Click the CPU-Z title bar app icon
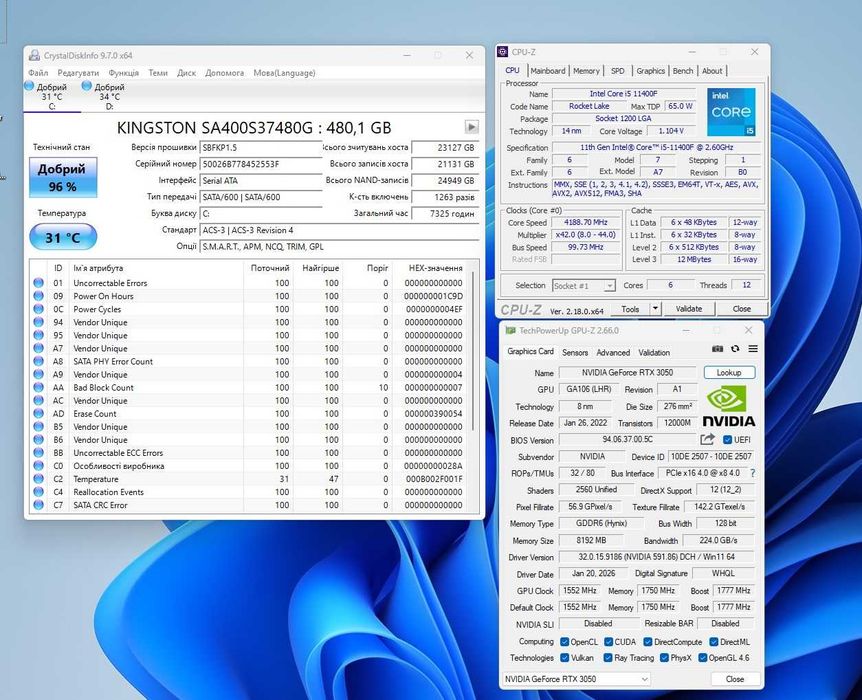The height and width of the screenshot is (700, 862). pyautogui.click(x=502, y=52)
